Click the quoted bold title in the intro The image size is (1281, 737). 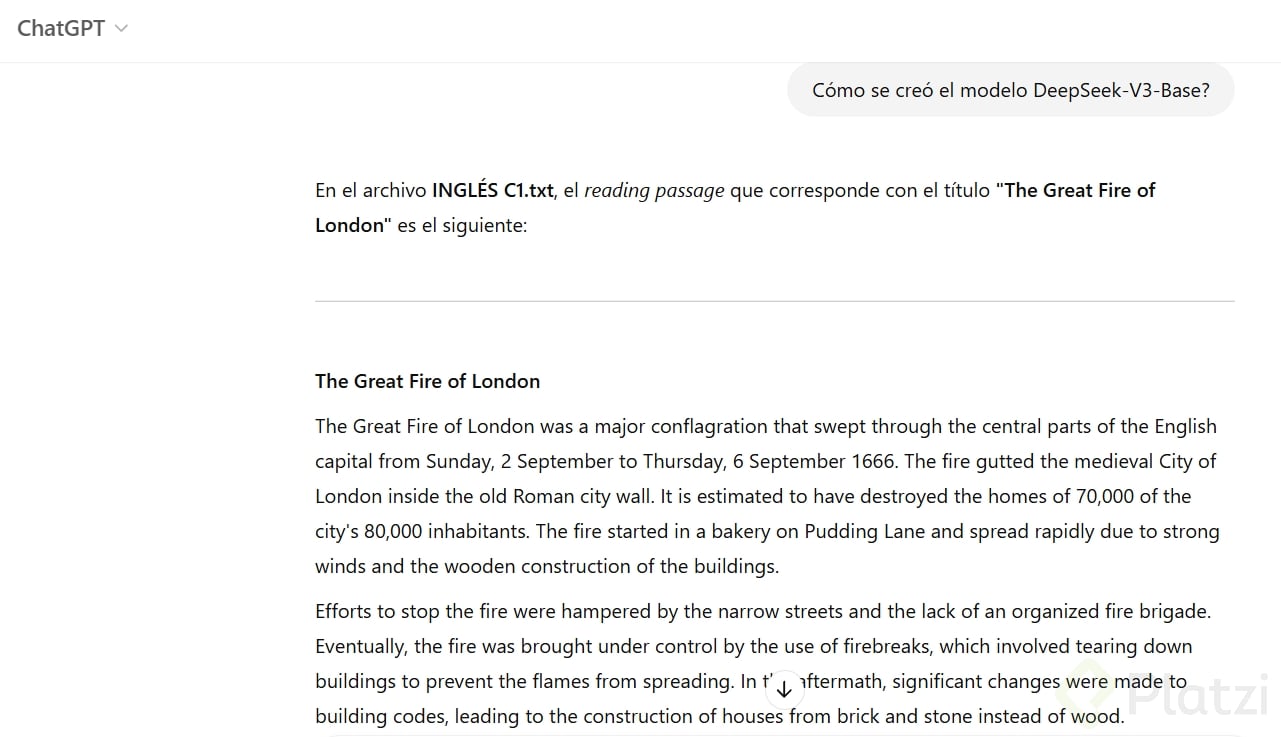click(x=1079, y=190)
